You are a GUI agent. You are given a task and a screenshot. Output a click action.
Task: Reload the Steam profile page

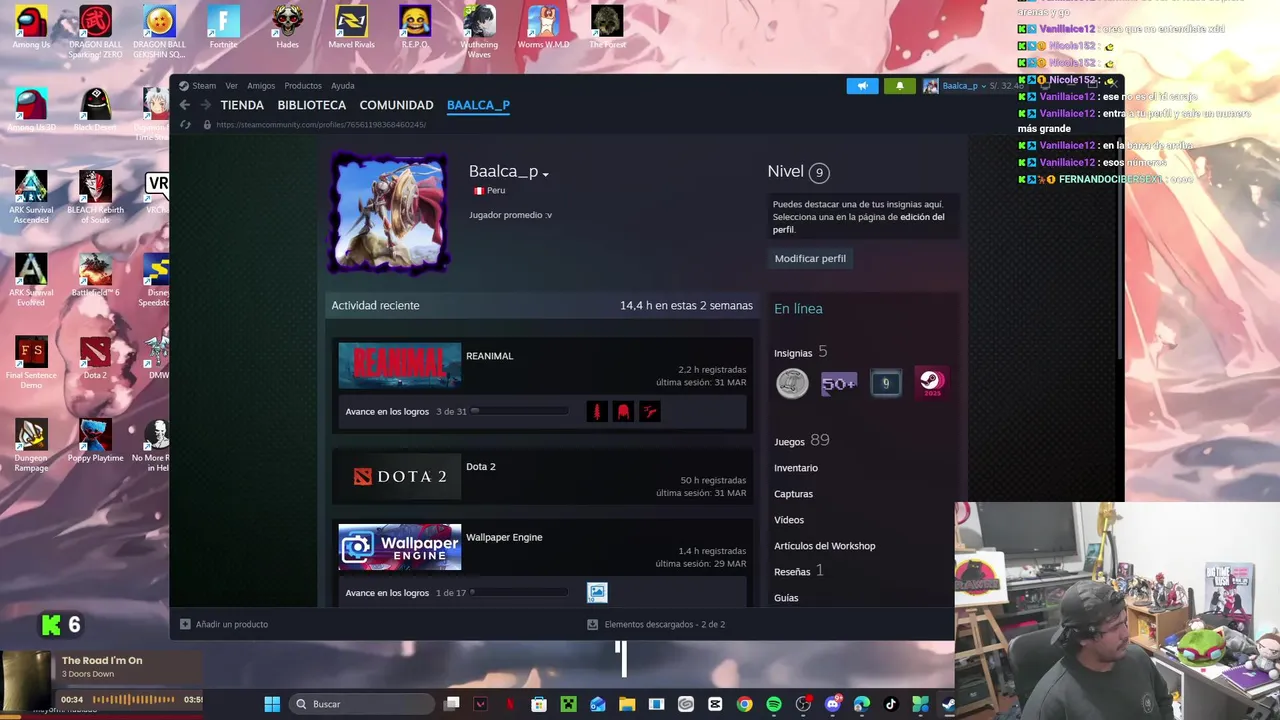(185, 125)
